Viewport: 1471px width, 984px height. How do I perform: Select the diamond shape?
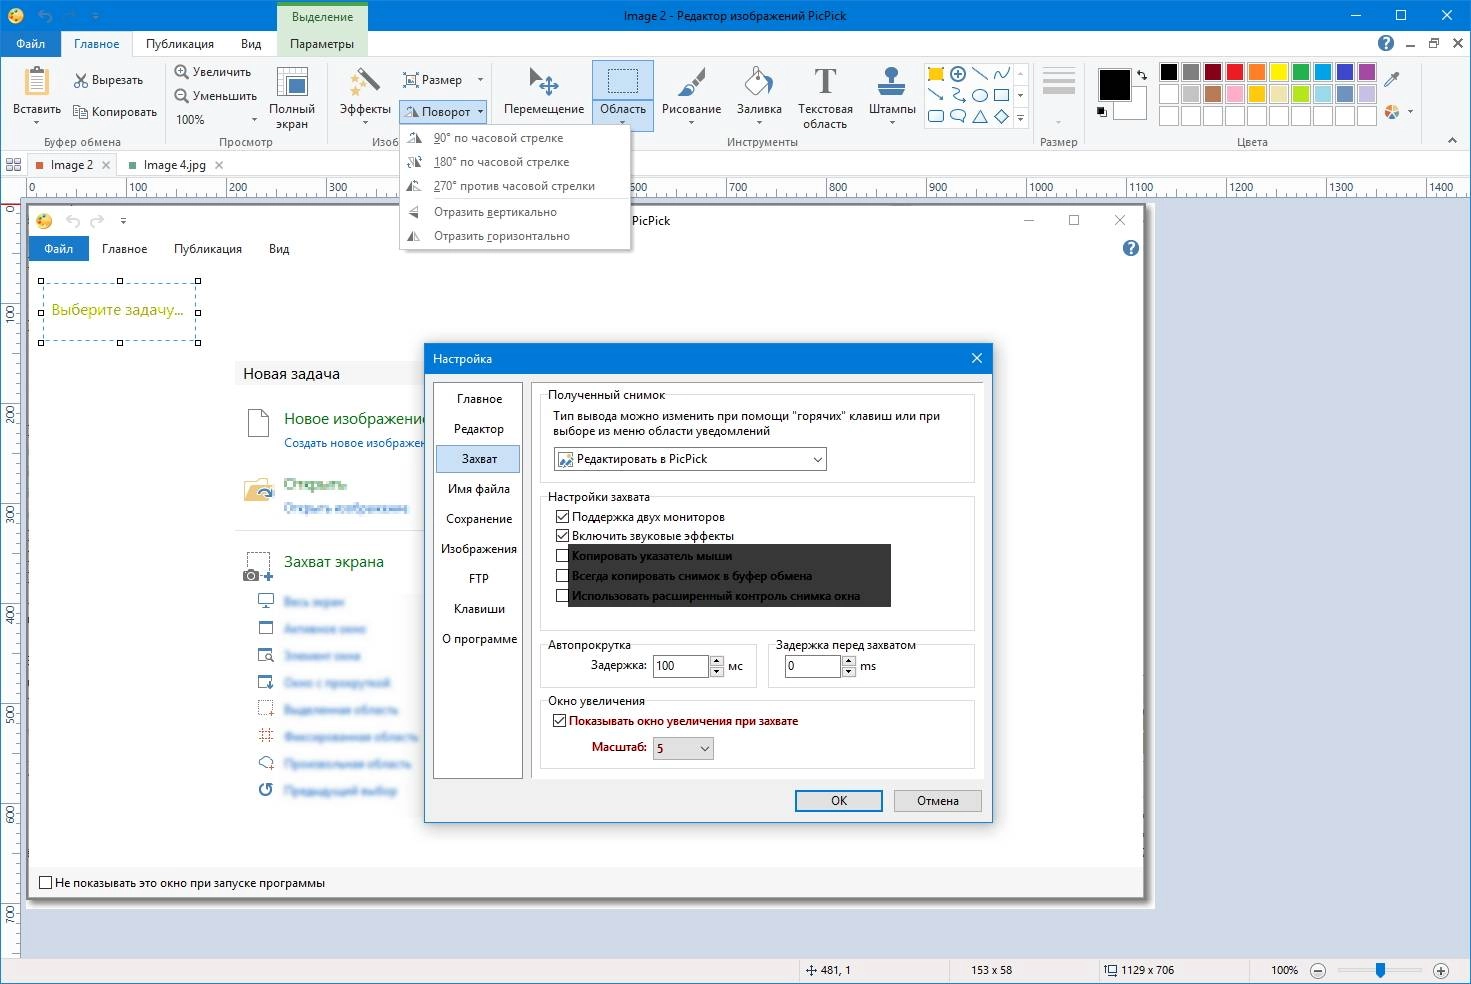point(1002,116)
